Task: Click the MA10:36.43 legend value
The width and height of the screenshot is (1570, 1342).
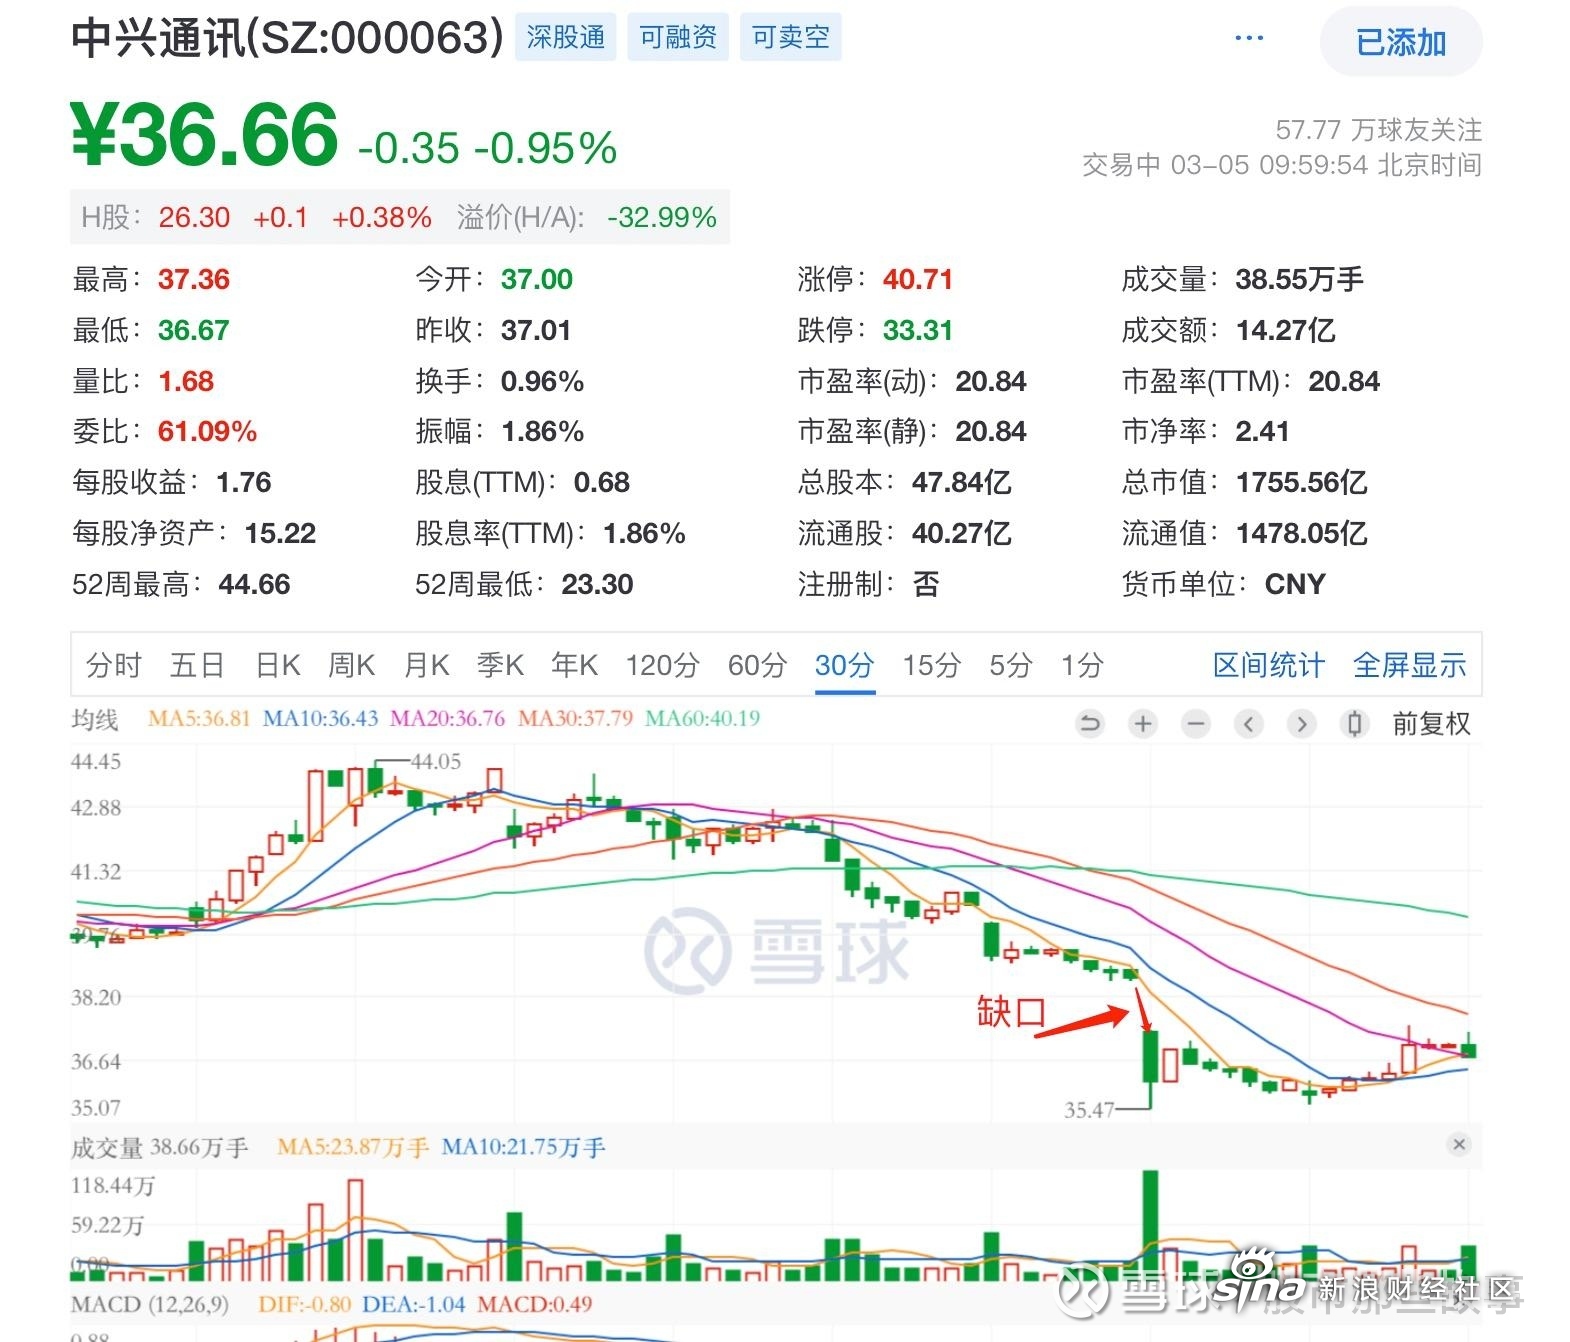Action: coord(320,719)
